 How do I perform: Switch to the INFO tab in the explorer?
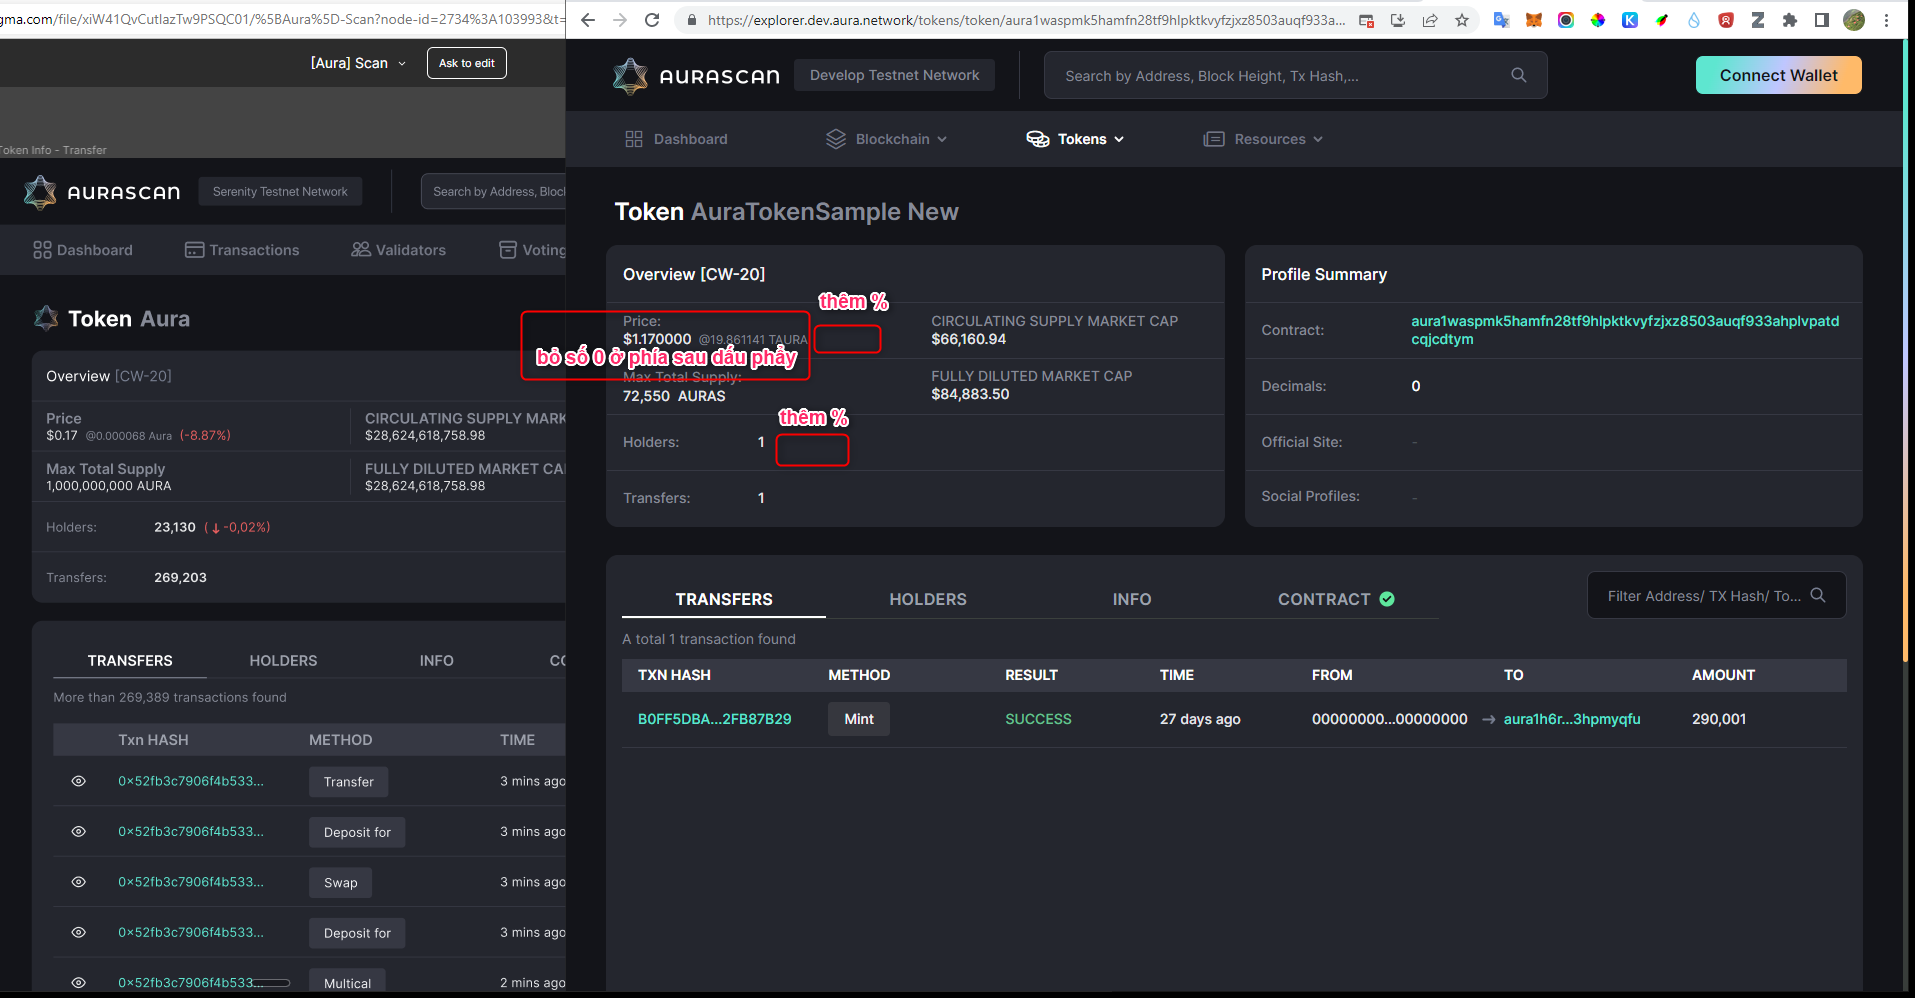pyautogui.click(x=1132, y=599)
